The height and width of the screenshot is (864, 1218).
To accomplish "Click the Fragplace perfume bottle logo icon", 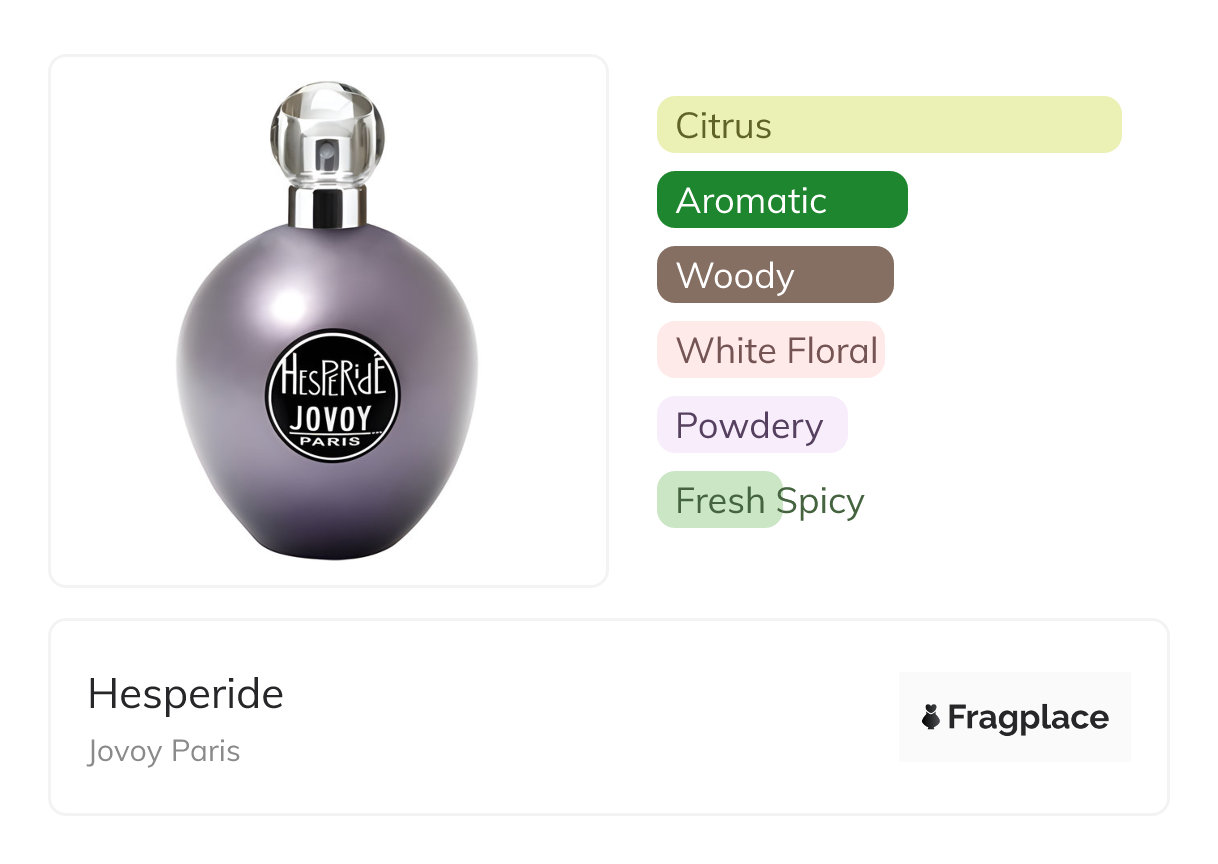I will point(931,717).
